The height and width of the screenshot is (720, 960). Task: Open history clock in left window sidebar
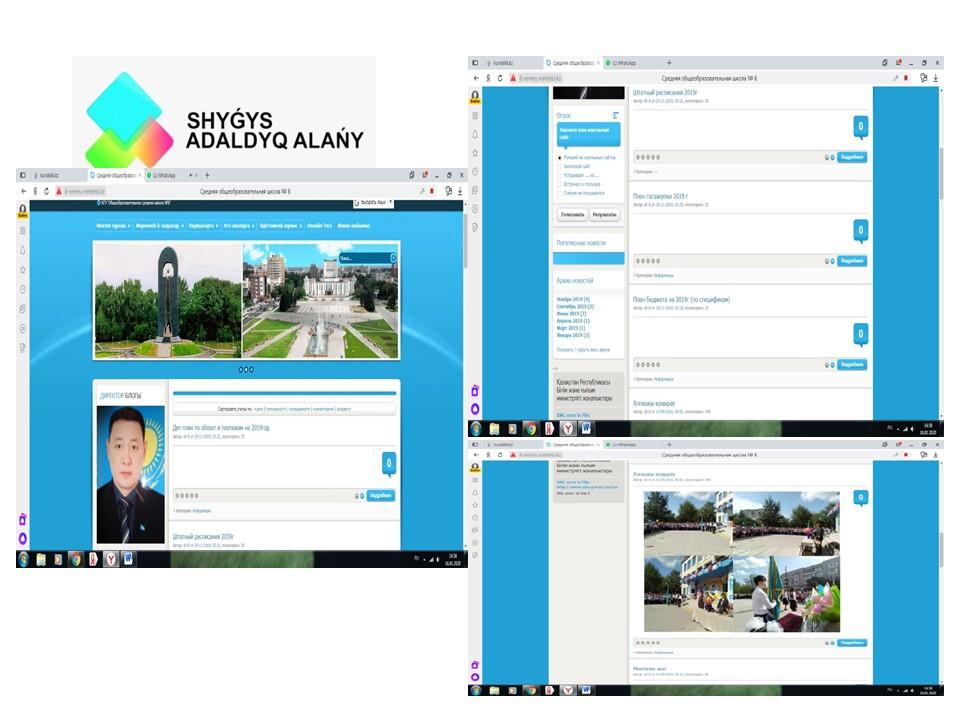(x=23, y=289)
